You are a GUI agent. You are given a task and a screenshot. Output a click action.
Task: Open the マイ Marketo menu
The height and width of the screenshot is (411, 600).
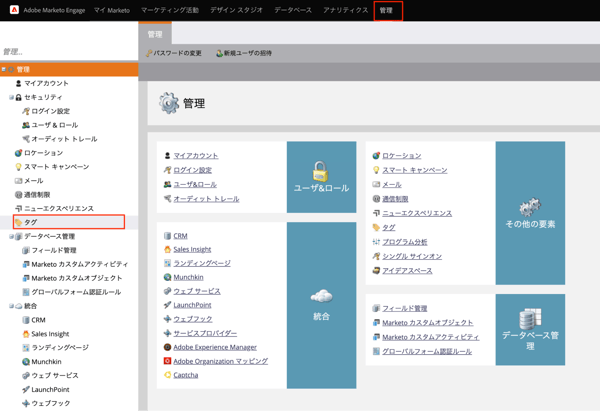(112, 10)
